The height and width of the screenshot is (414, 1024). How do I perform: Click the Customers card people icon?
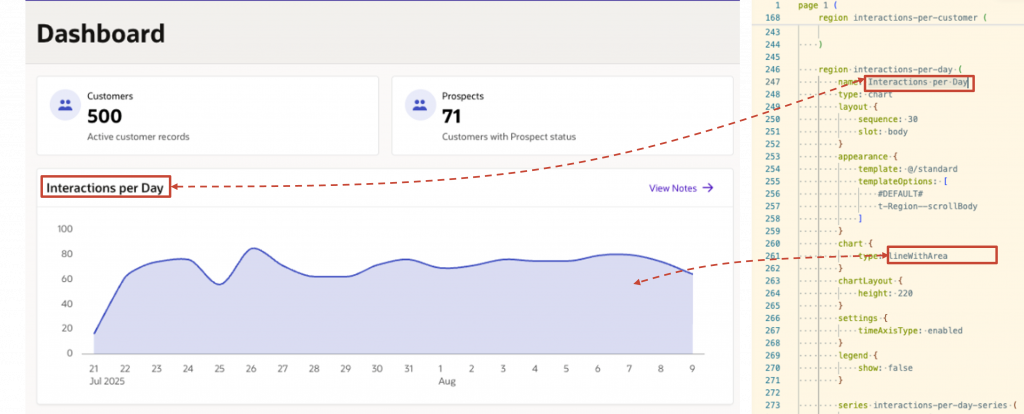pos(65,105)
